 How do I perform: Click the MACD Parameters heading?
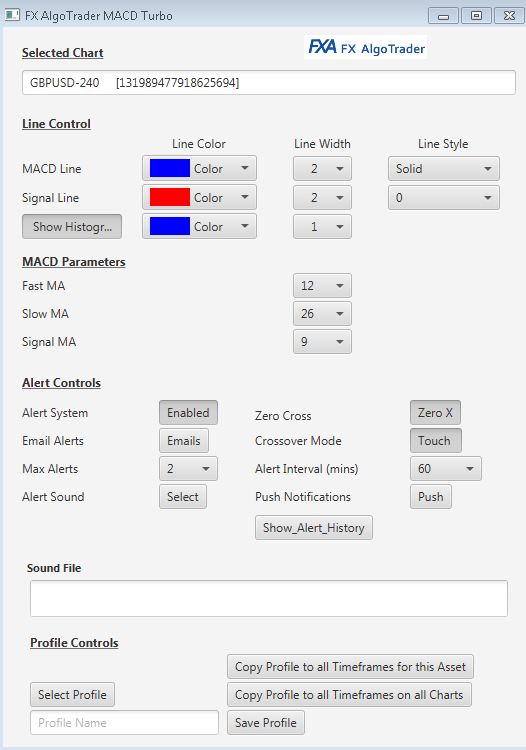point(74,262)
